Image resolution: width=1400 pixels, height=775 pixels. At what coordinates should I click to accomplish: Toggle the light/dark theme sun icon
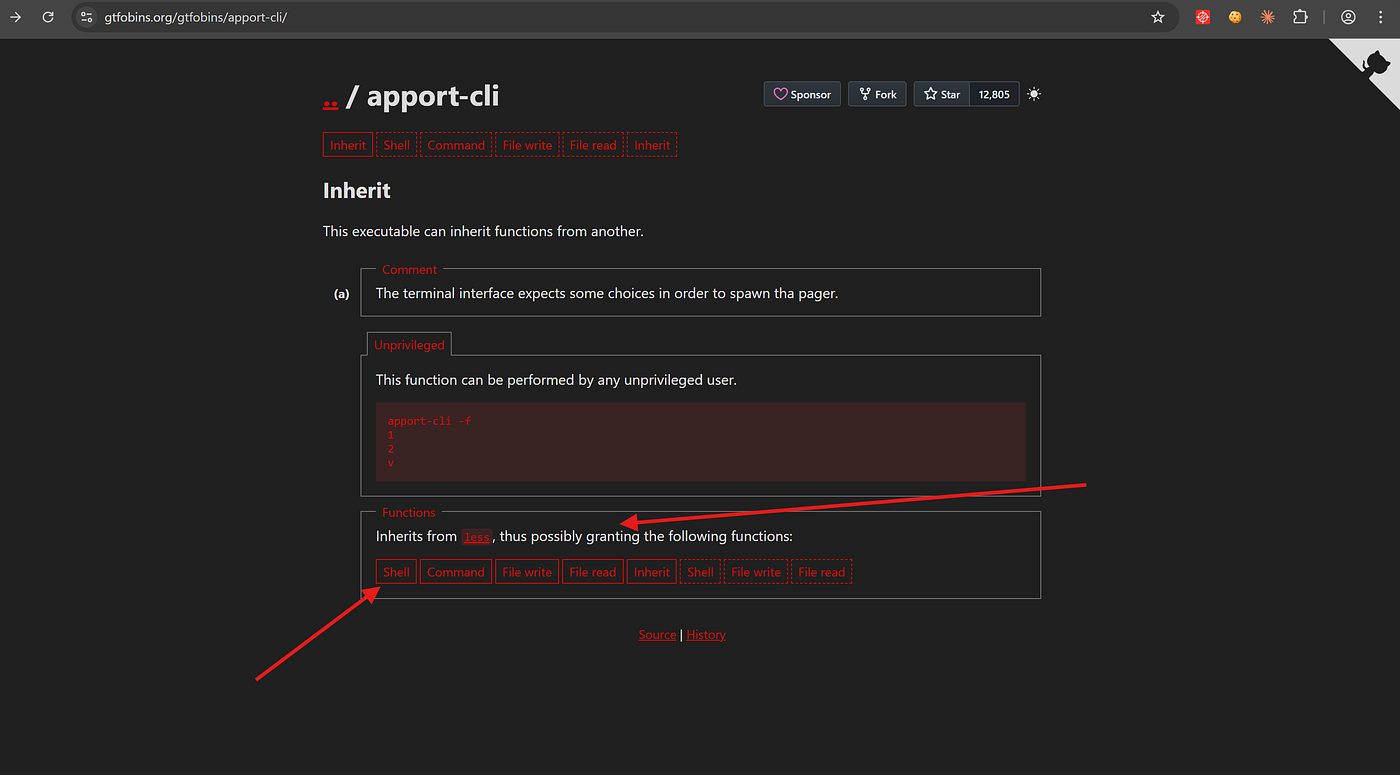click(x=1034, y=94)
